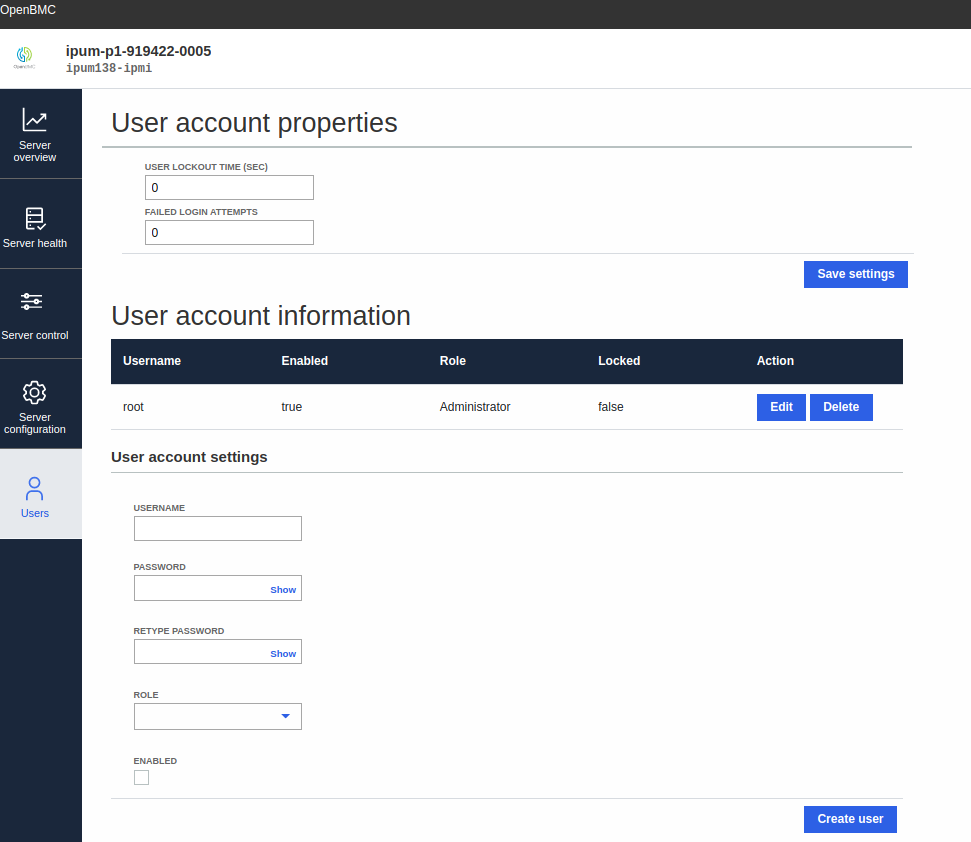
Task: Click the OpenBMC logo in header
Action: point(24,57)
